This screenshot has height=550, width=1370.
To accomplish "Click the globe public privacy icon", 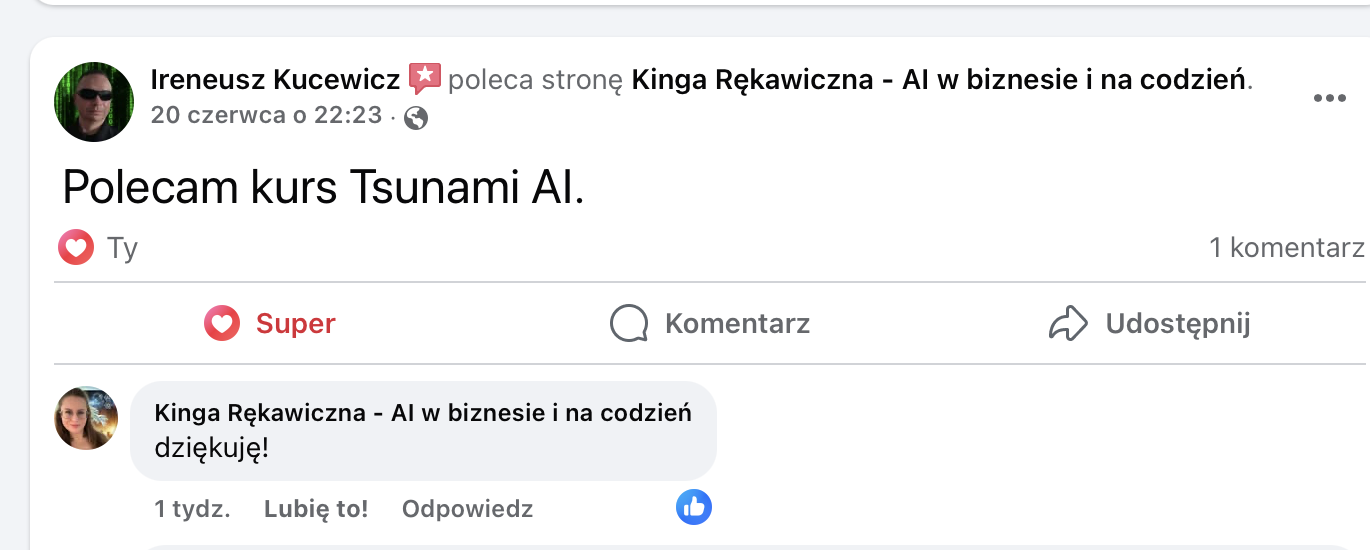I will pos(416,118).
